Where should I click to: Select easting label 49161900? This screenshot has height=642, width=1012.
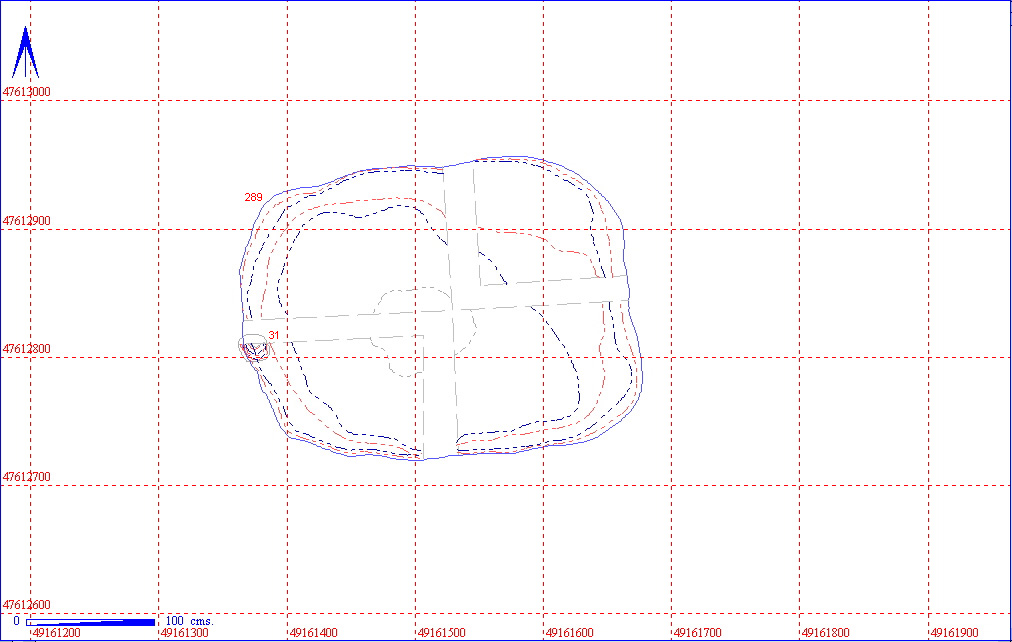click(955, 633)
